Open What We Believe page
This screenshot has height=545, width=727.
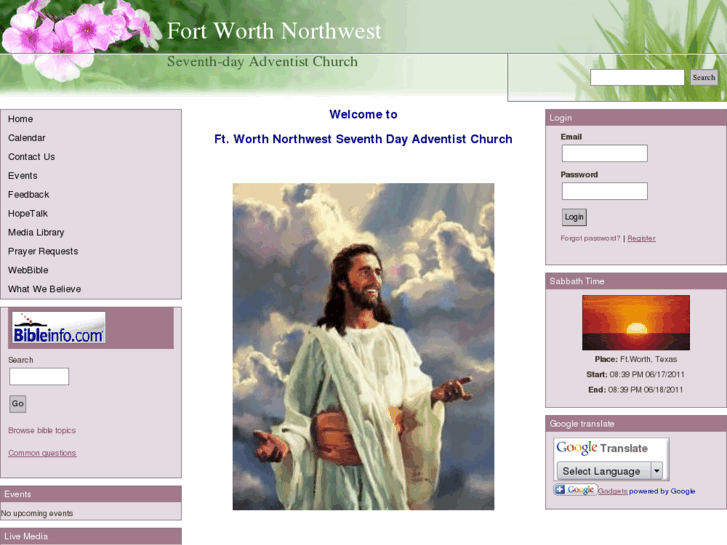(x=44, y=289)
